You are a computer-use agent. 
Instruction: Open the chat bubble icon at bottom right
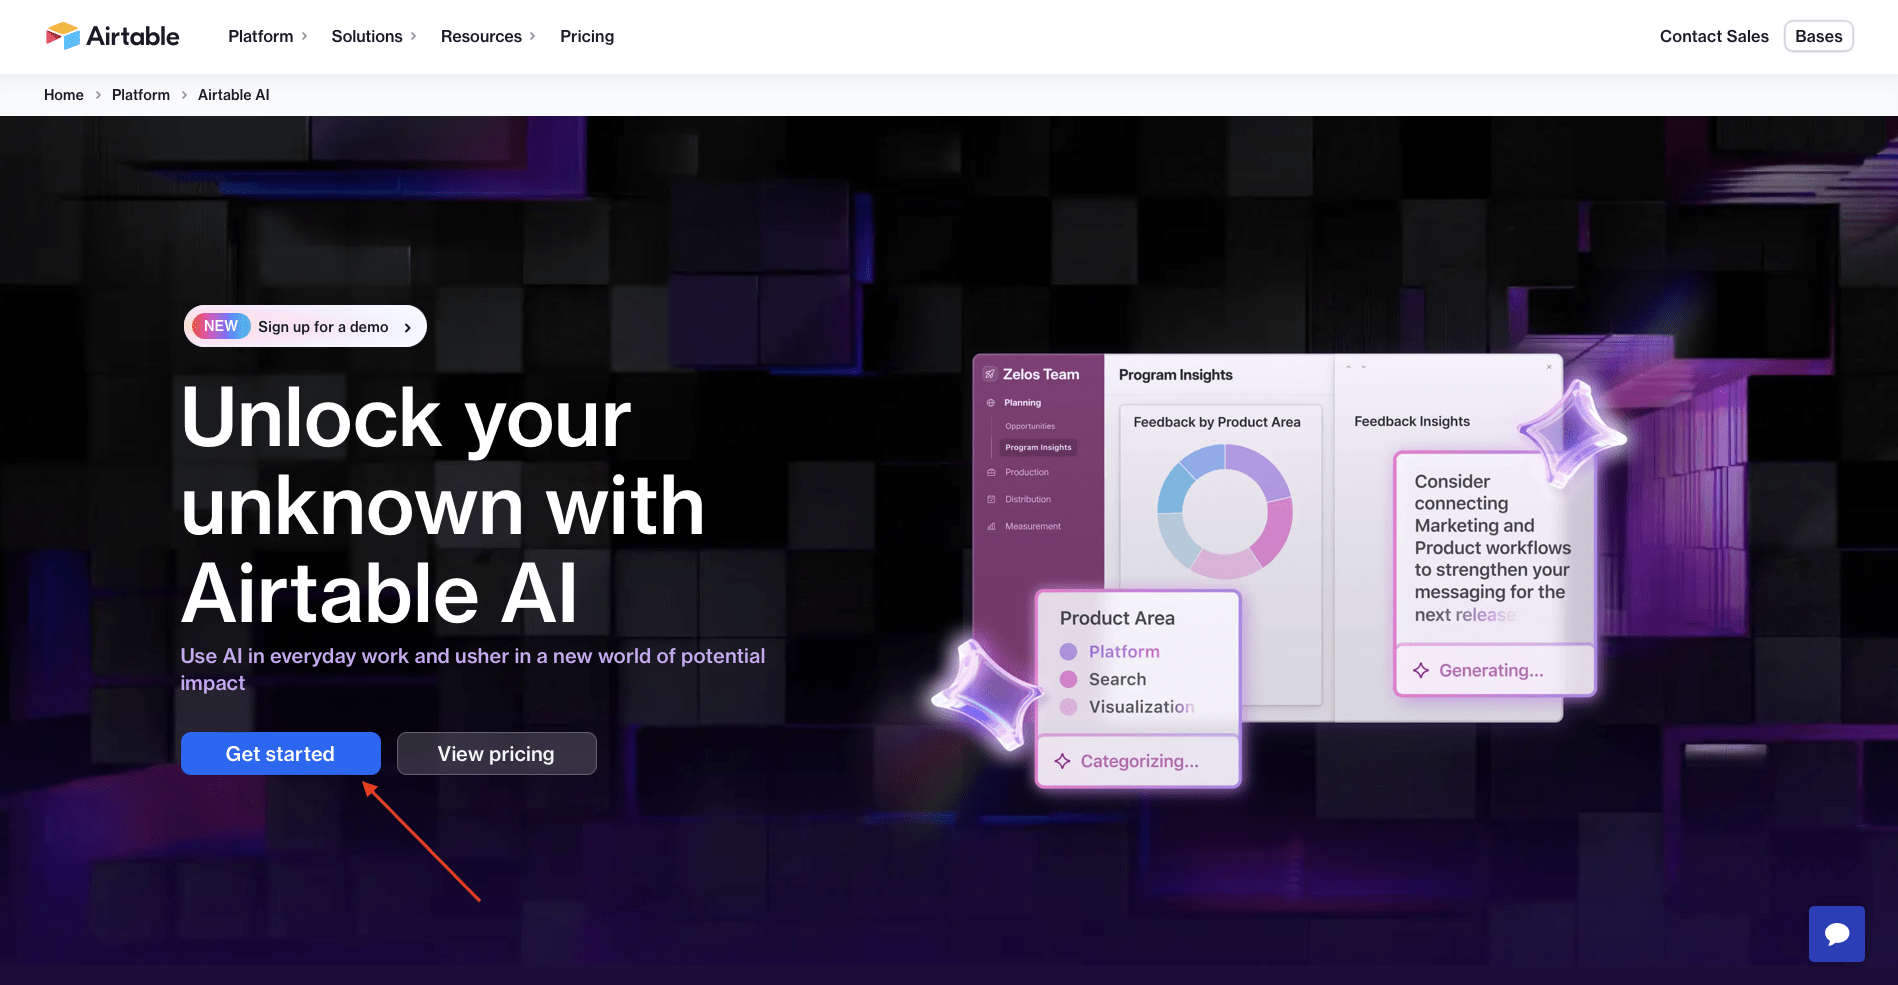pos(1836,933)
